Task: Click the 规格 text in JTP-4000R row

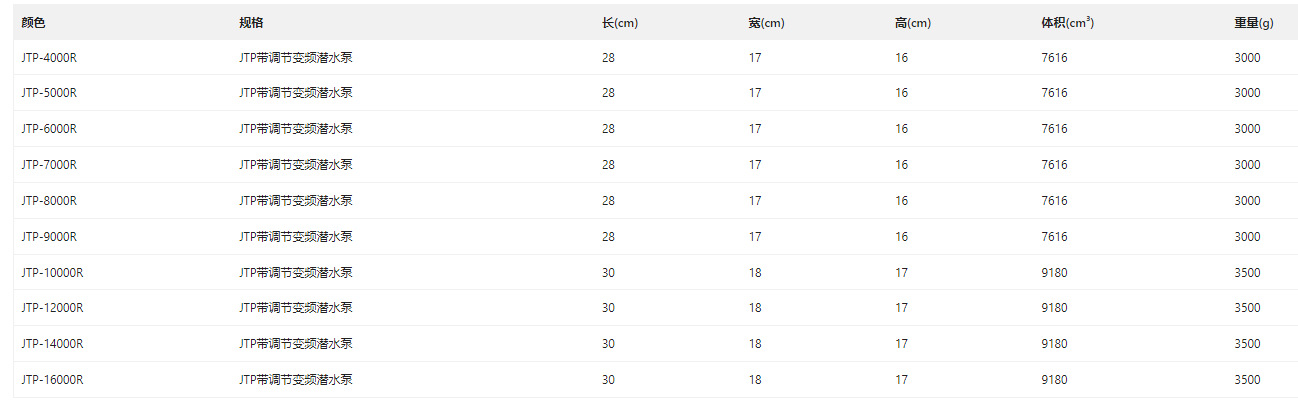Action: pyautogui.click(x=296, y=58)
